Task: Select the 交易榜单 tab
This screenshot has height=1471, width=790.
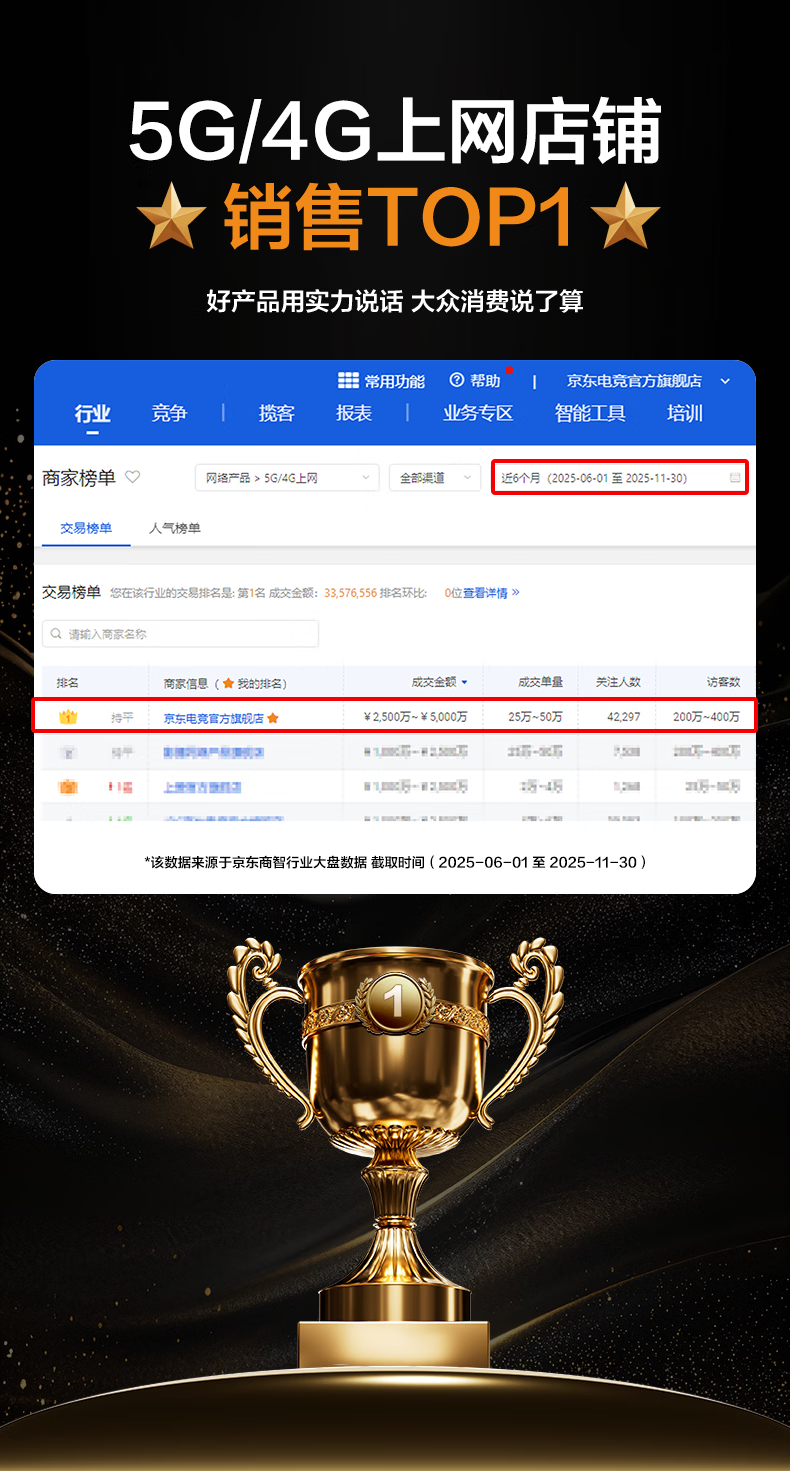Action: (86, 528)
